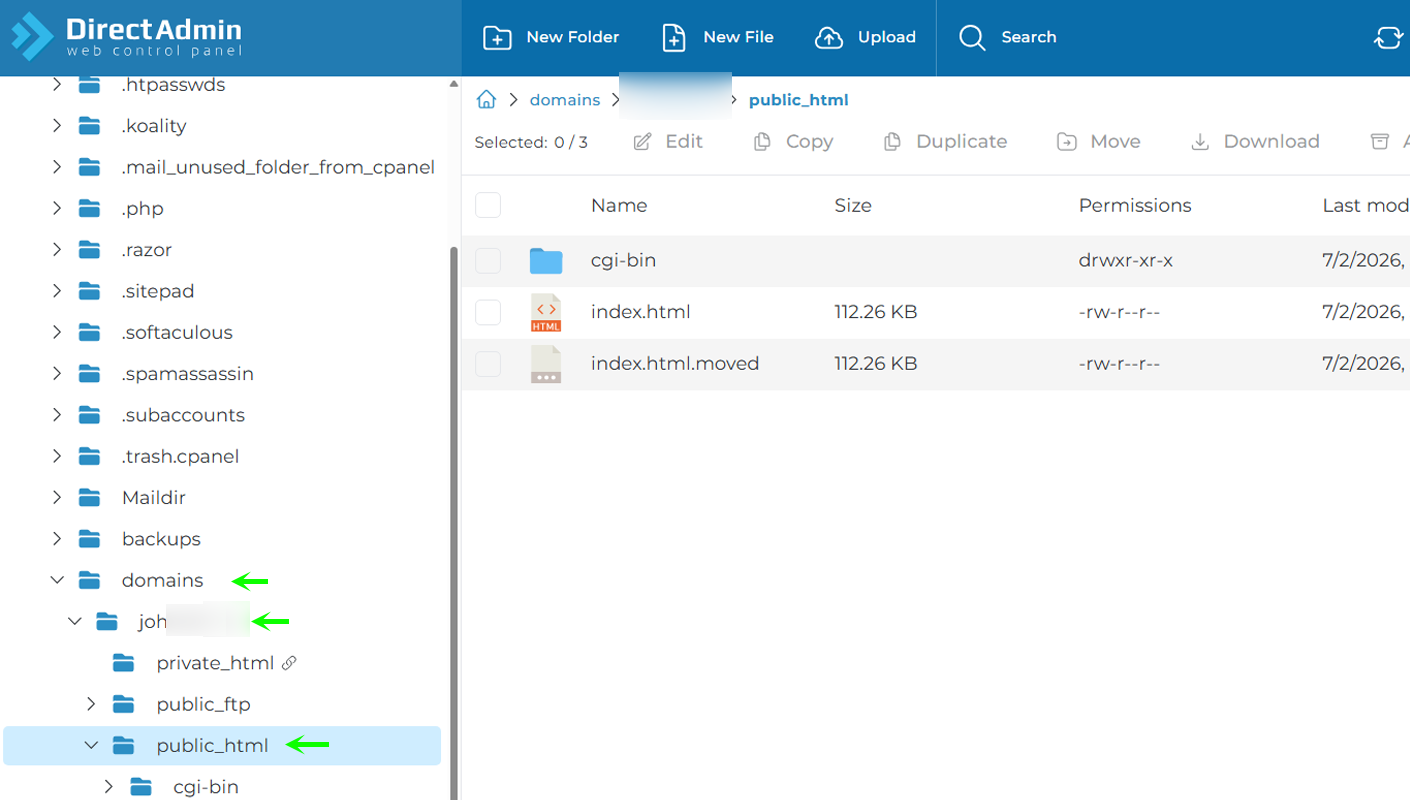Click the Edit action
This screenshot has width=1410, height=800.
668,142
